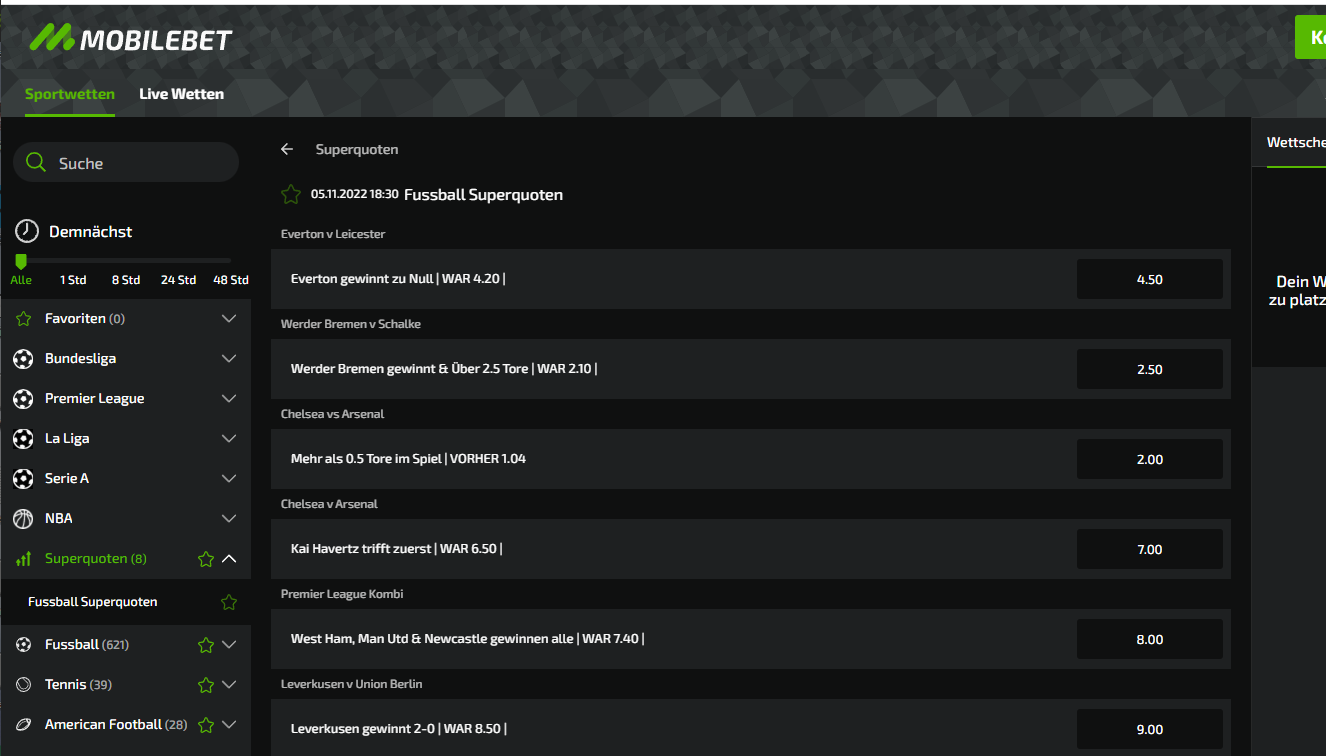Select odds 4.50 for Everton gewinnt zu Null
Screen dimensions: 1326x756
coord(1149,279)
